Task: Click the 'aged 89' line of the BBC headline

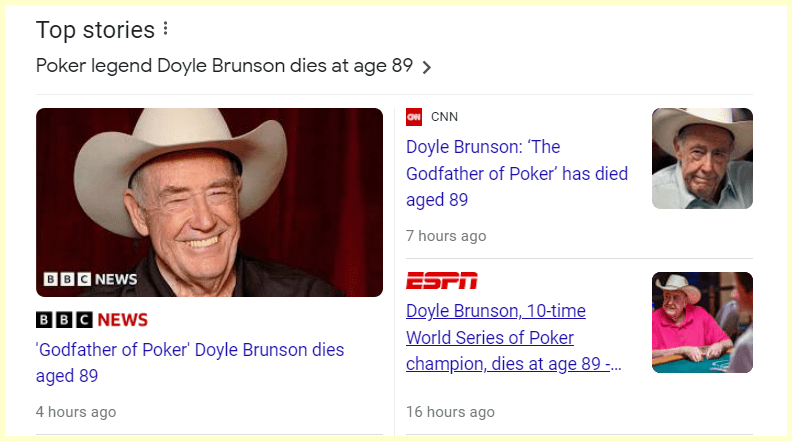Action: click(67, 376)
